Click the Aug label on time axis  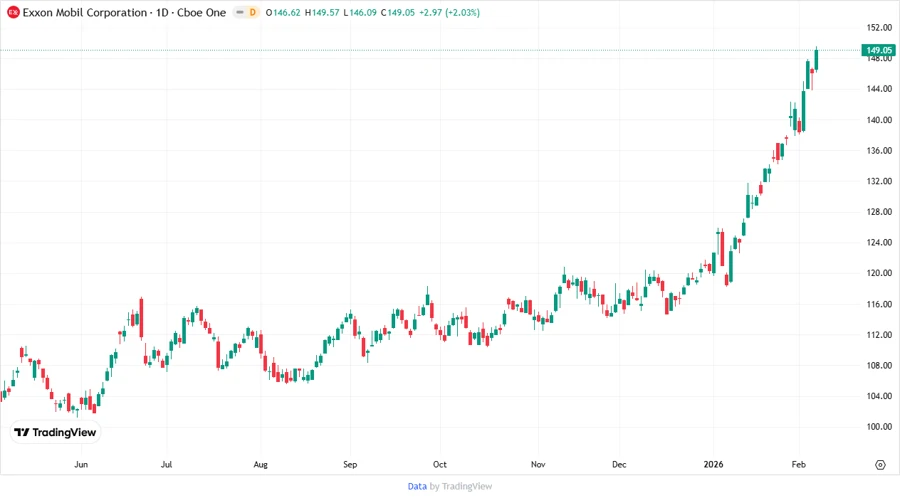coord(261,464)
